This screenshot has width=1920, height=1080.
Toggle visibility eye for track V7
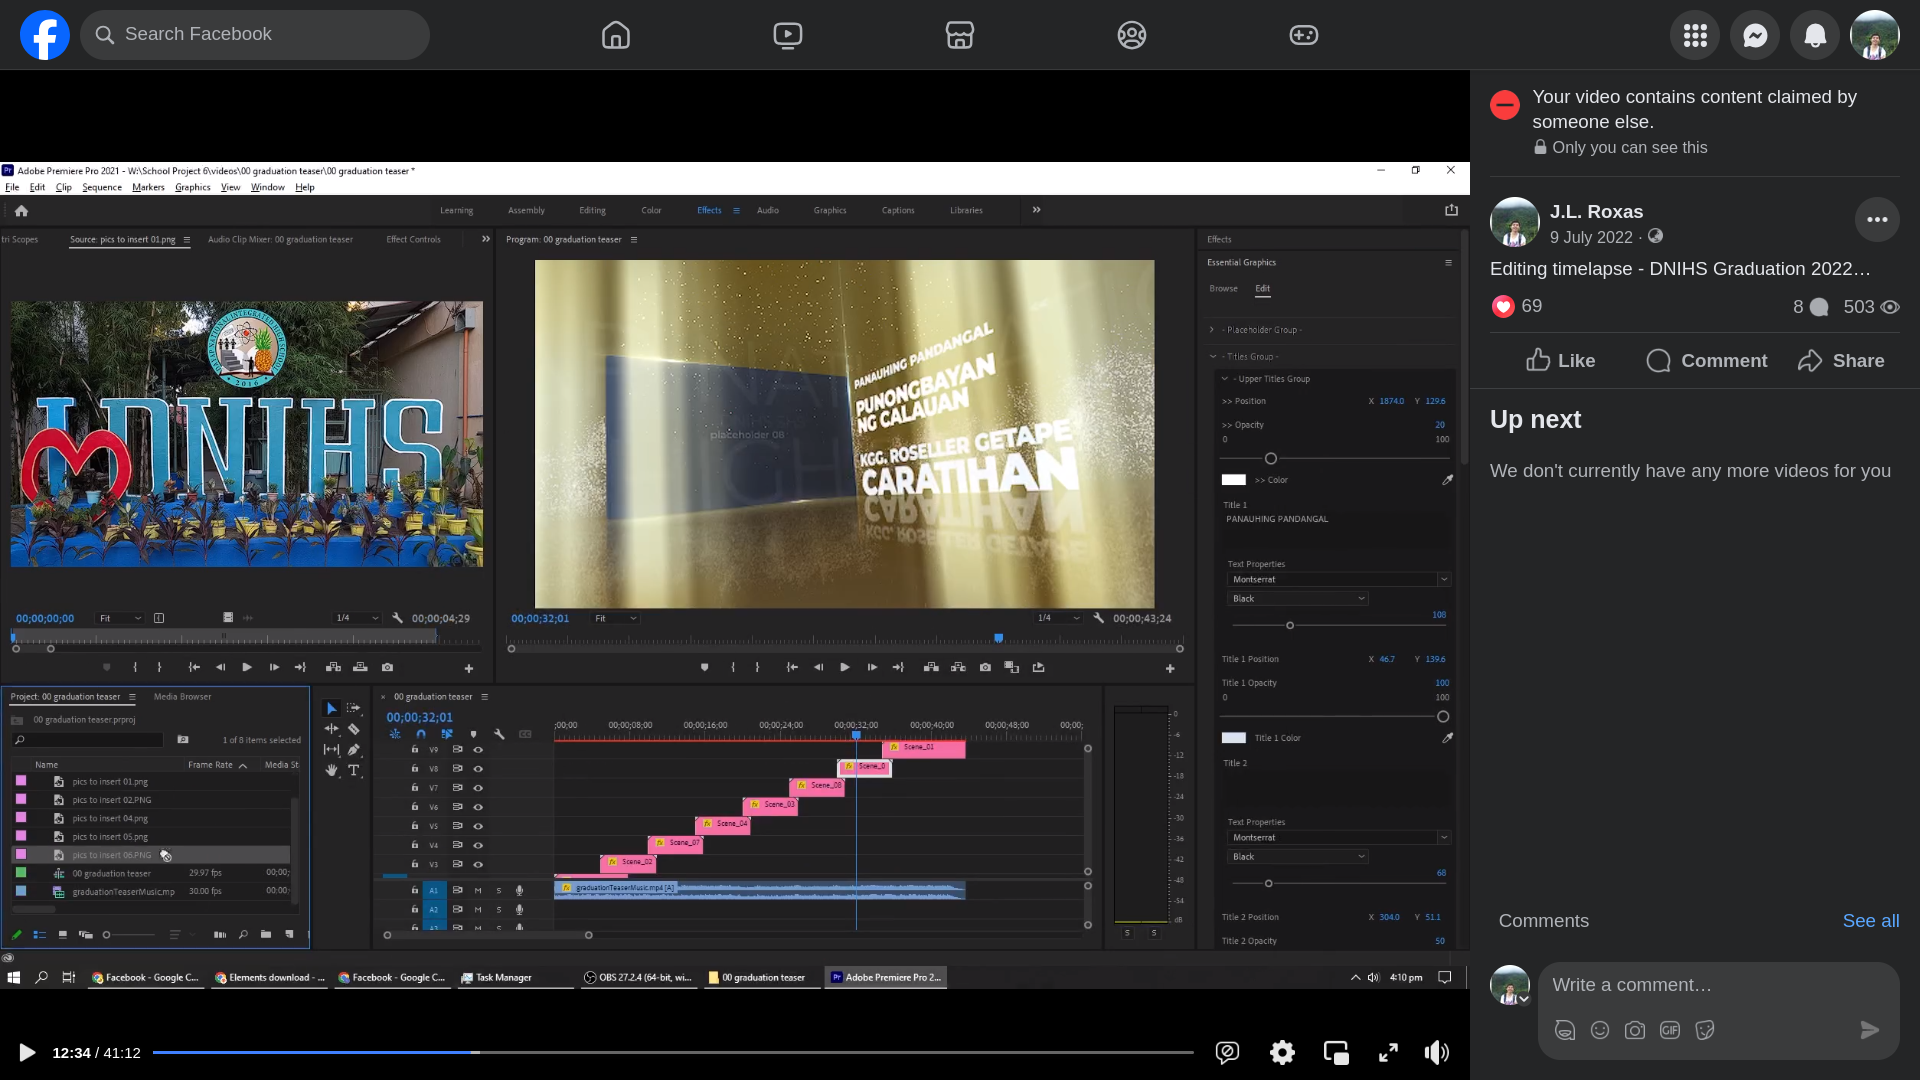[478, 788]
